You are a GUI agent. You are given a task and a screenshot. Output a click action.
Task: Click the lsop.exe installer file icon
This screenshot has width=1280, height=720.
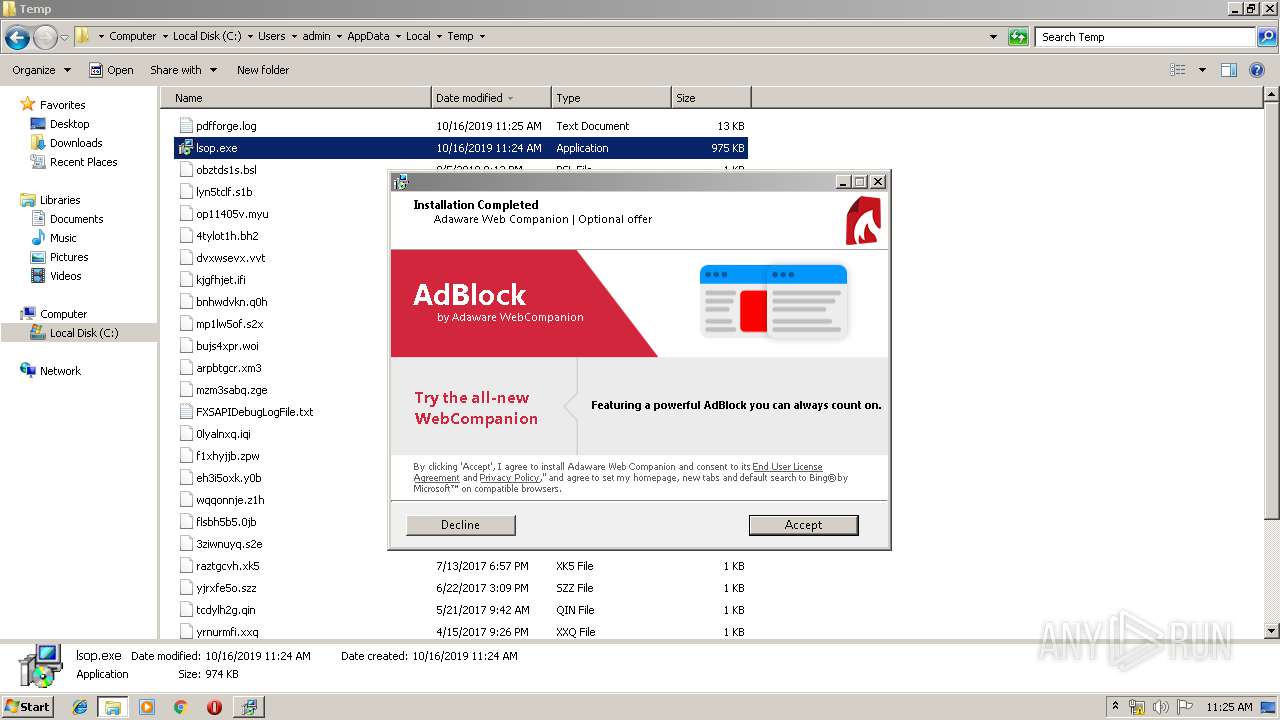point(185,148)
